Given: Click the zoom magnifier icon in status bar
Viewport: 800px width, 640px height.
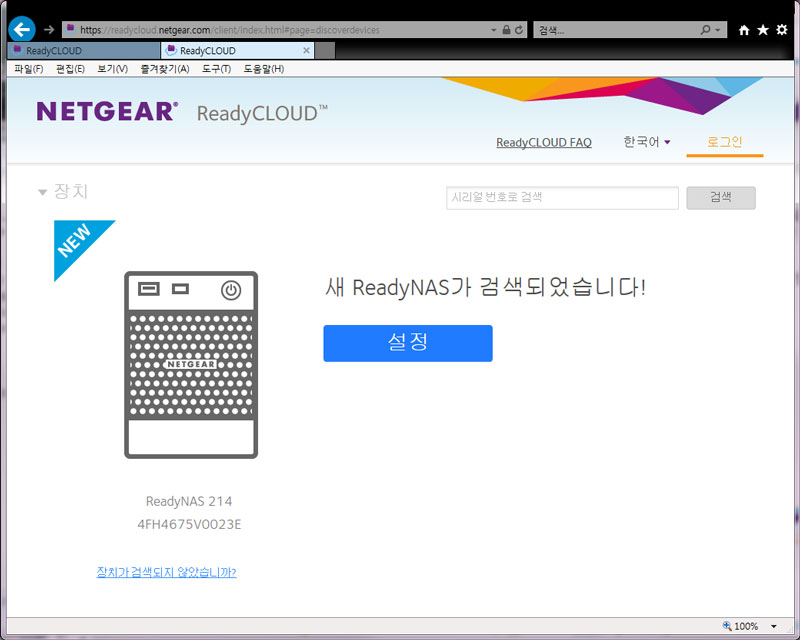Looking at the screenshot, I should pos(727,626).
